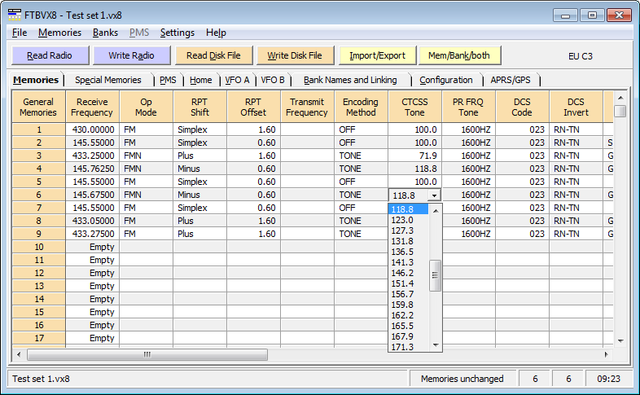Click receive frequency cell 433.27500
640x395 pixels.
point(92,234)
